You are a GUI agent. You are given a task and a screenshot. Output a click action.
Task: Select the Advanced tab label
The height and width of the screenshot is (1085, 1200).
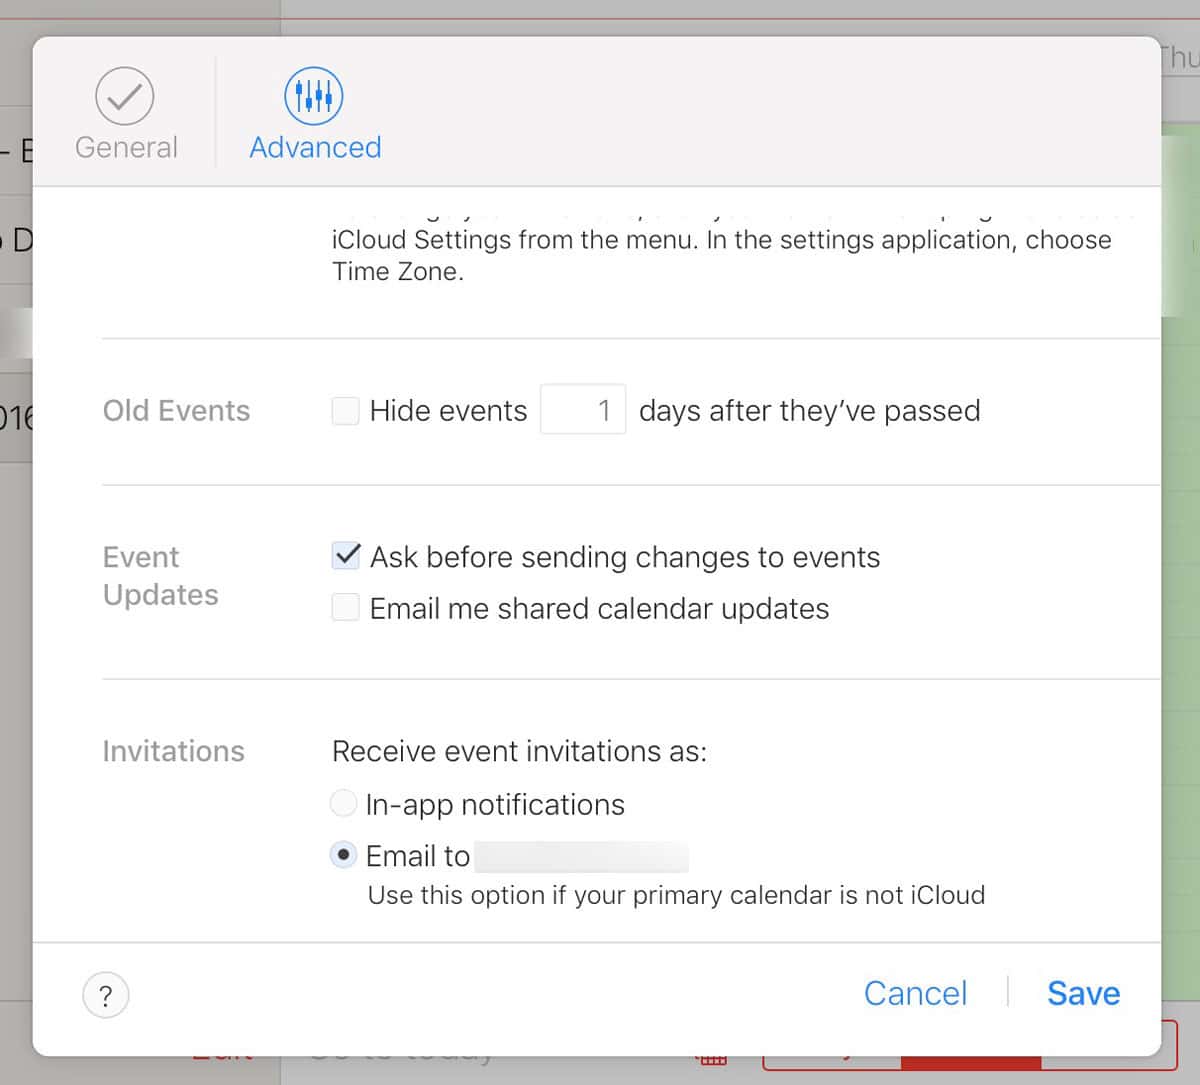click(x=315, y=147)
